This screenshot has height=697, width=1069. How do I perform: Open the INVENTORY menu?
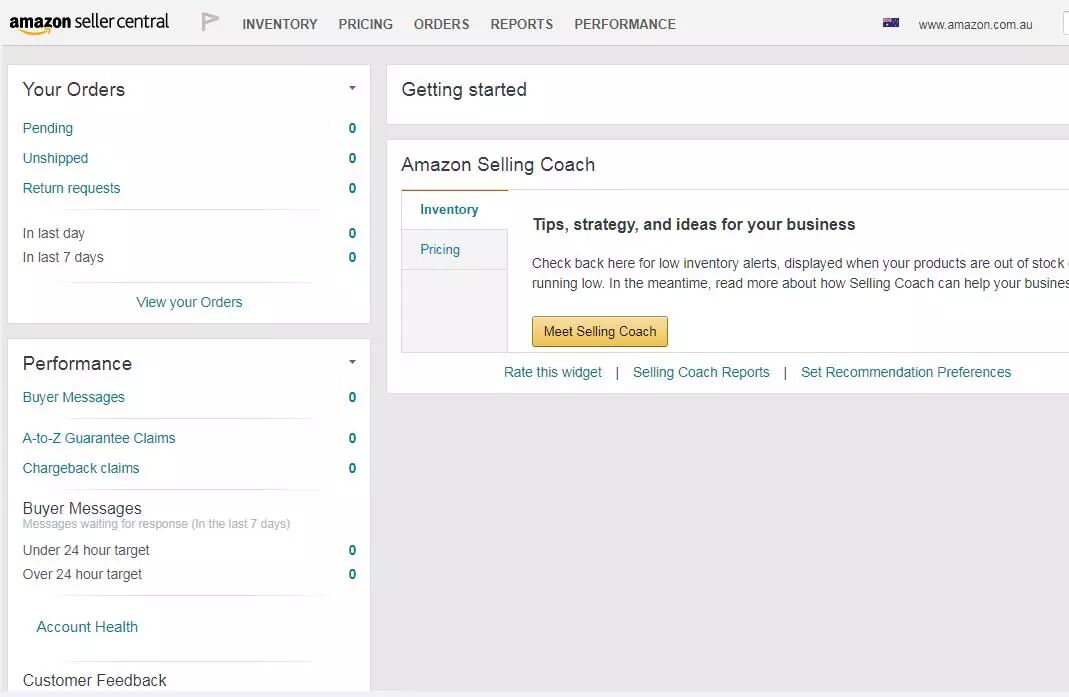click(x=280, y=24)
